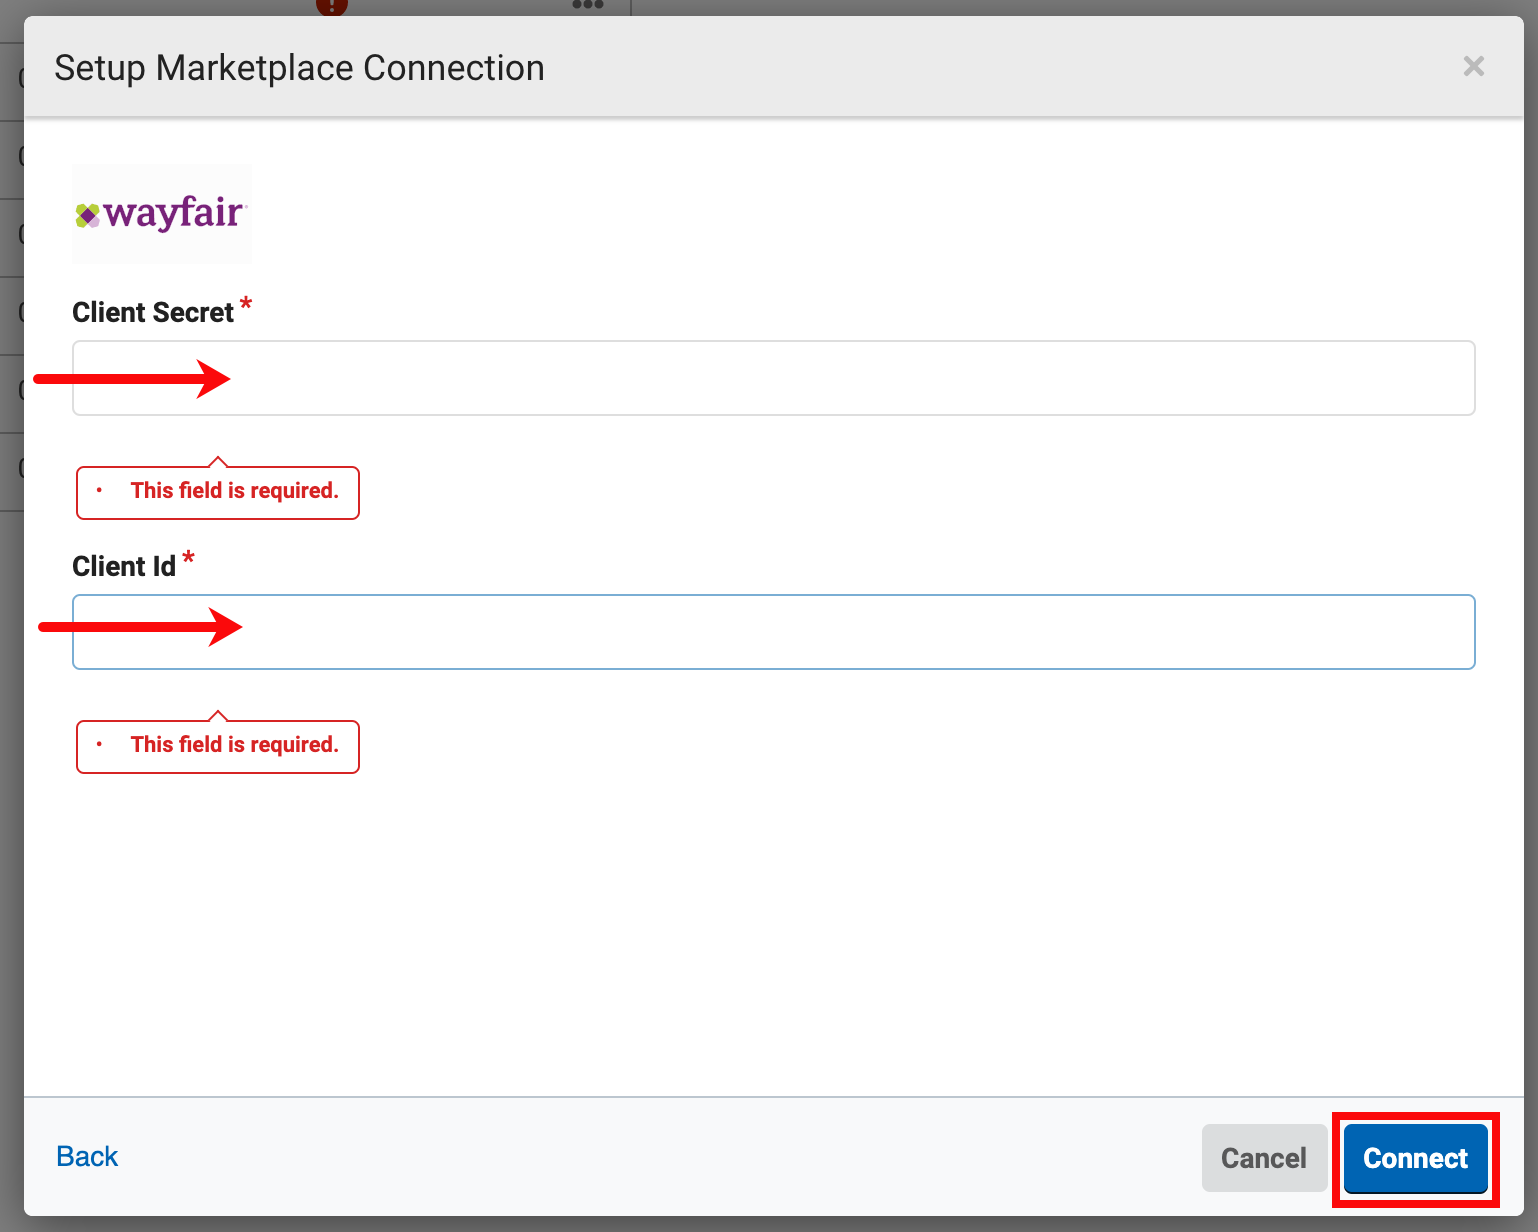This screenshot has width=1538, height=1232.
Task: Close the Setup Marketplace Connection dialog
Action: (1473, 67)
